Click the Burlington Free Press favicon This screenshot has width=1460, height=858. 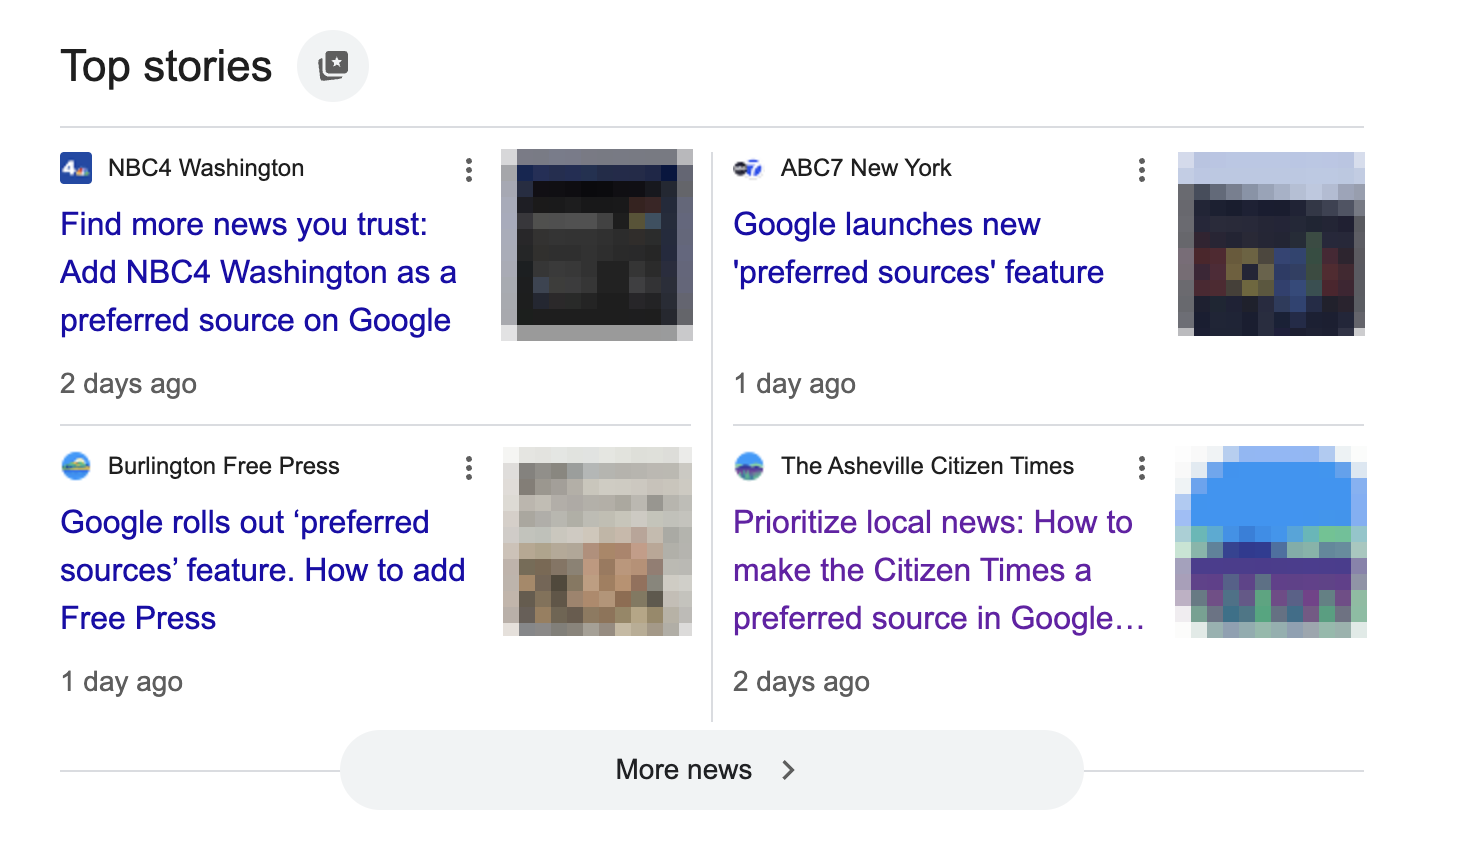pyautogui.click(x=76, y=466)
